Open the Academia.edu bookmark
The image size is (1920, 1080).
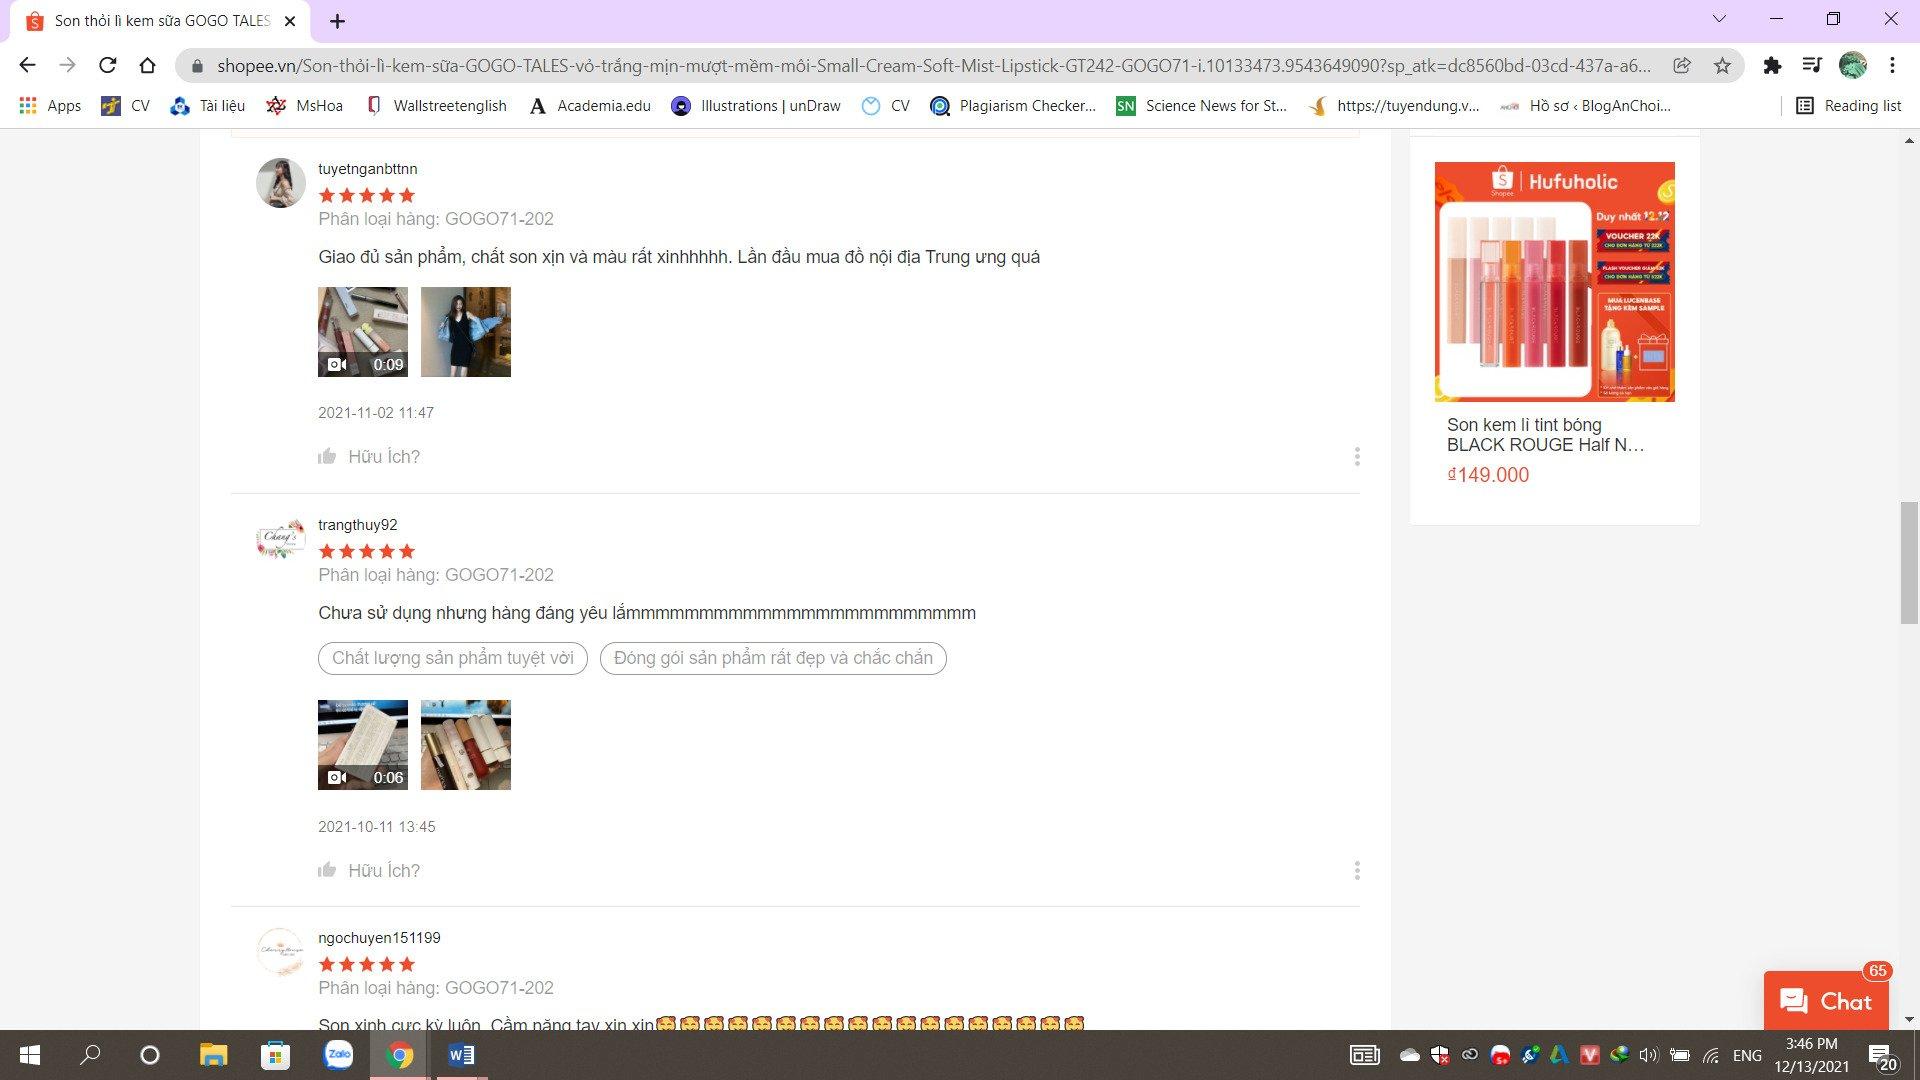(590, 106)
